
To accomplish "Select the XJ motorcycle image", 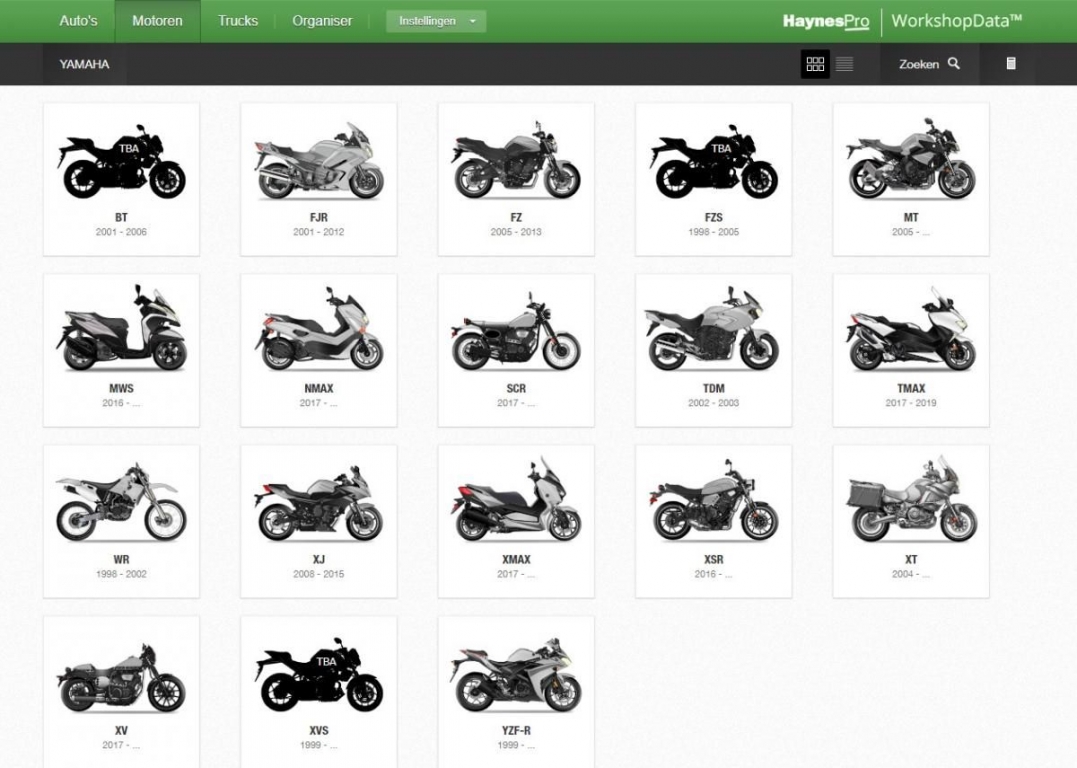I will coord(319,504).
